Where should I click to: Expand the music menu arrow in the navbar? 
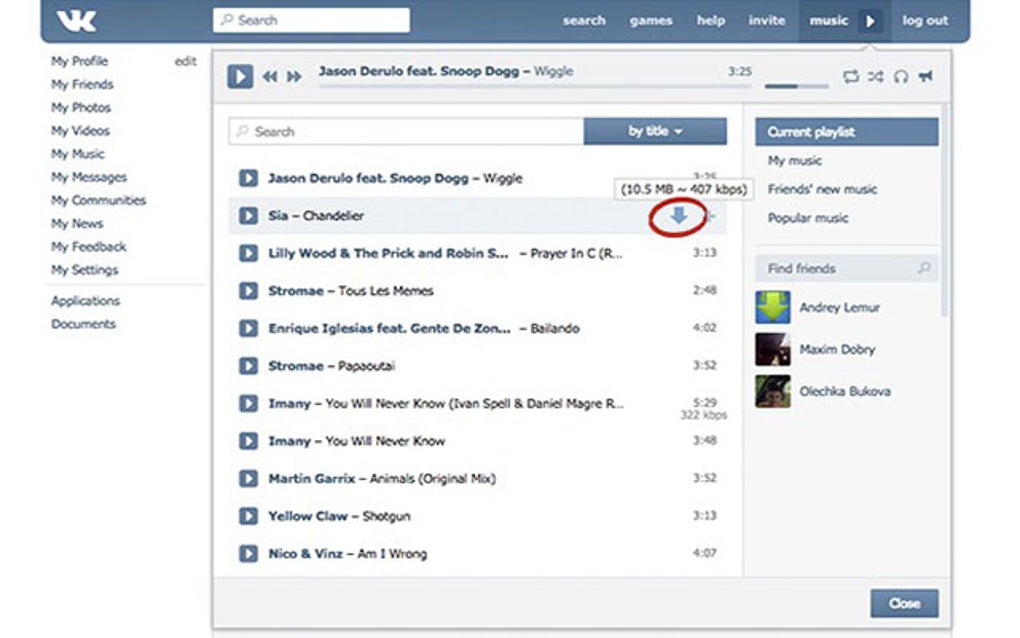(868, 19)
